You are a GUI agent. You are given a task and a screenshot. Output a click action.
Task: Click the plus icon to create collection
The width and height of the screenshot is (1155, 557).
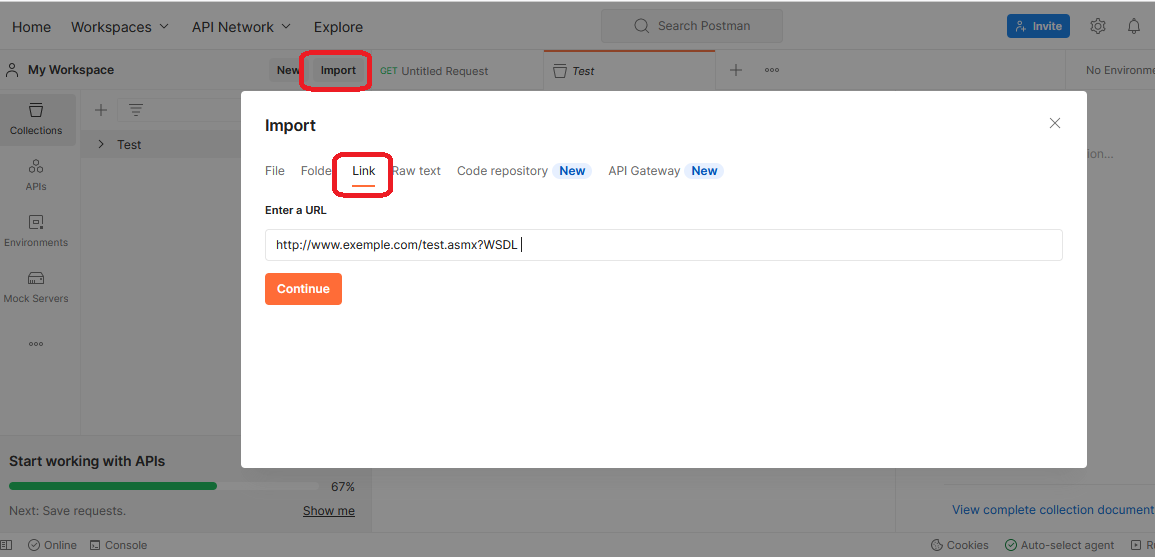(100, 110)
